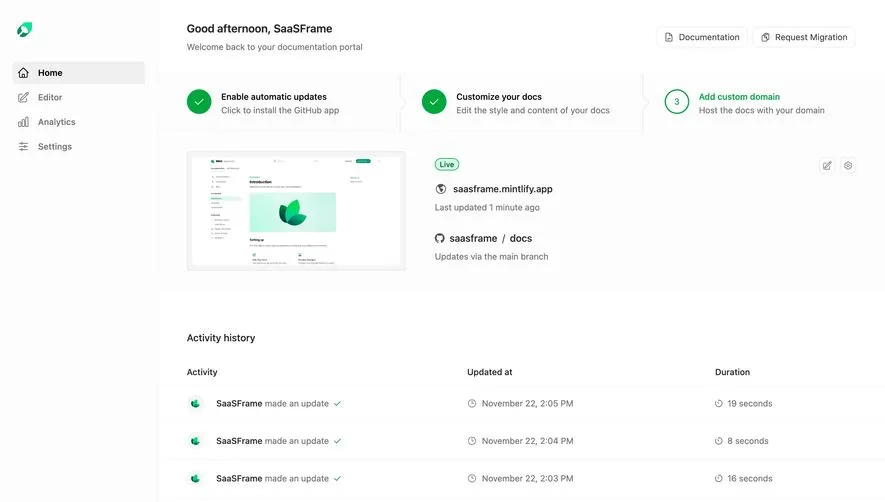Screen dimensions: 885x502
Task: Click the edit pencil icon on deployment card
Action: point(827,165)
